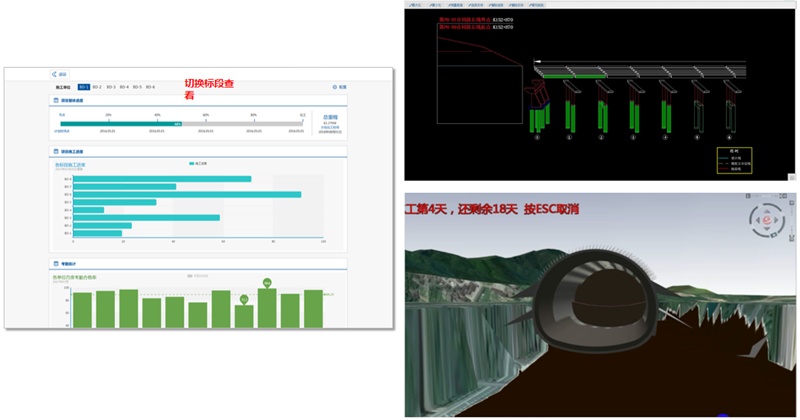Click the attendance statistics panel icon
The width and height of the screenshot is (800, 420).
[56, 264]
